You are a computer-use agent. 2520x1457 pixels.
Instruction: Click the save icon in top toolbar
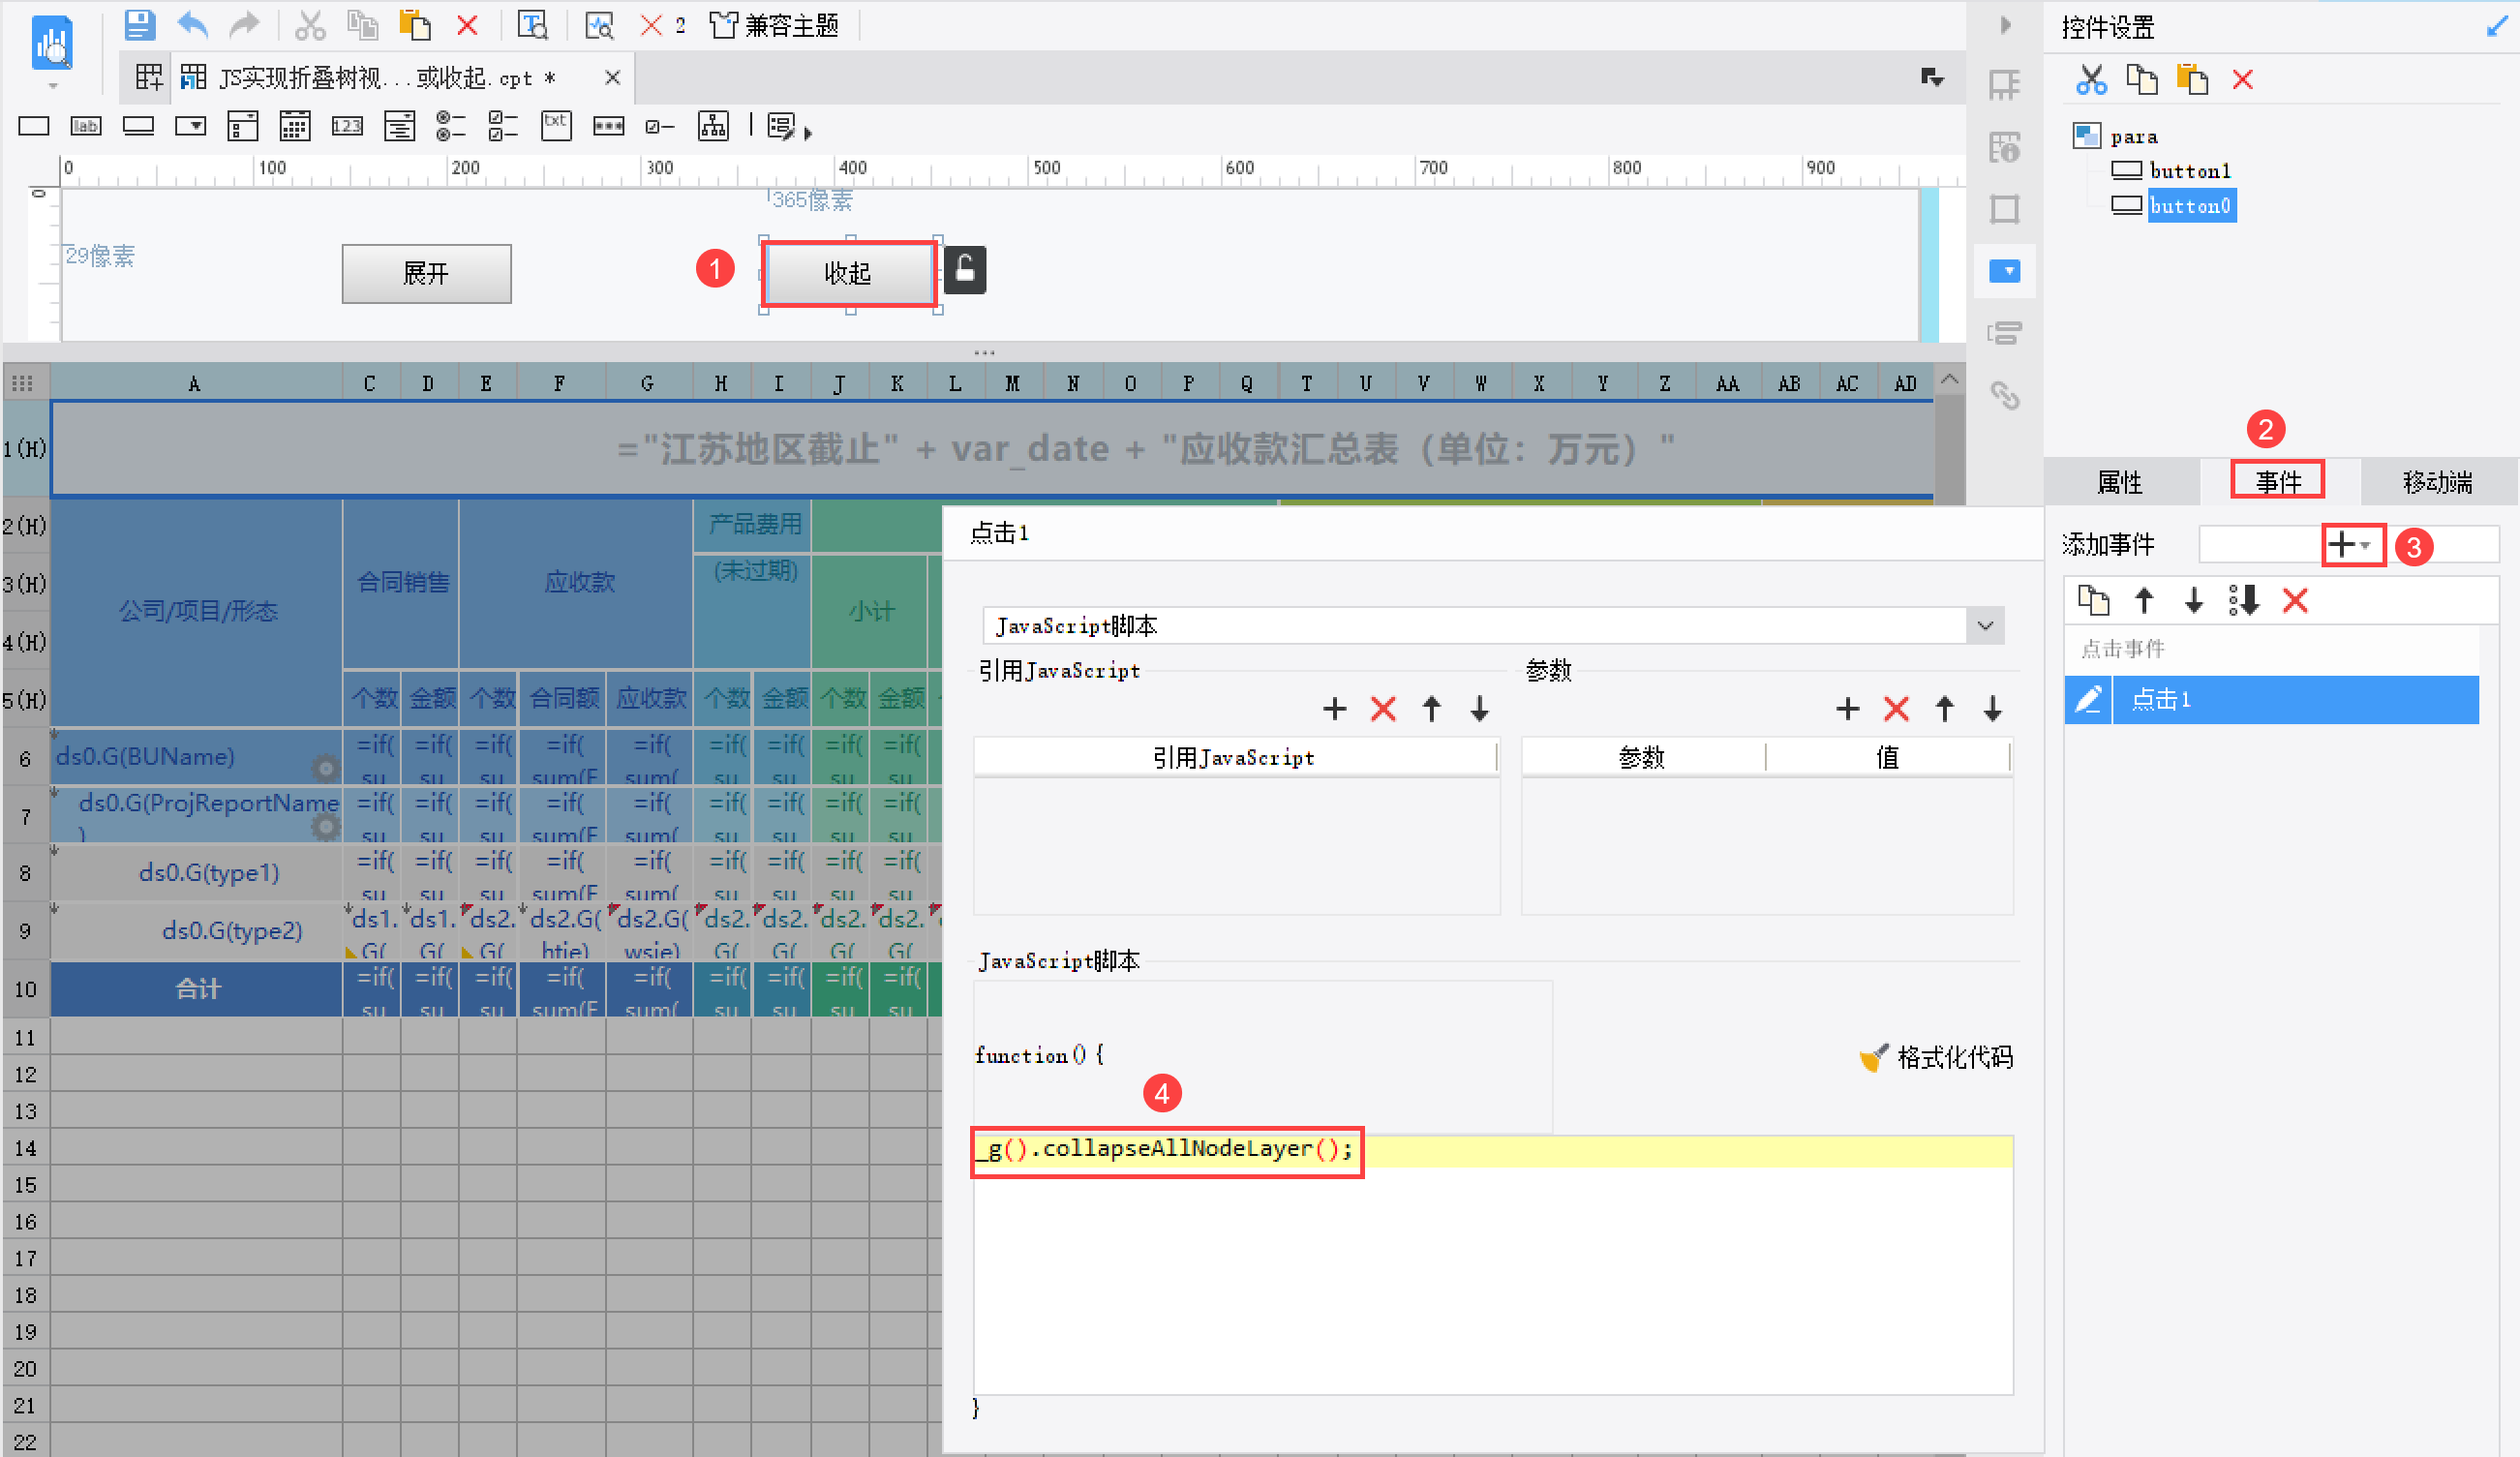139,25
